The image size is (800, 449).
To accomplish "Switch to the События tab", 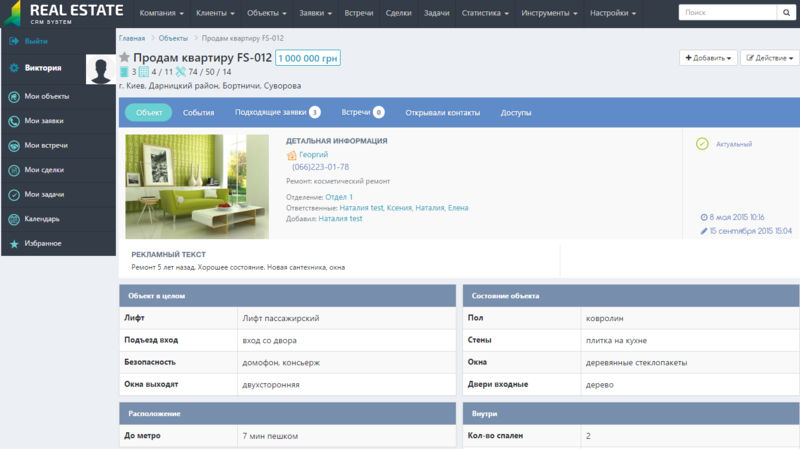I will (x=198, y=112).
